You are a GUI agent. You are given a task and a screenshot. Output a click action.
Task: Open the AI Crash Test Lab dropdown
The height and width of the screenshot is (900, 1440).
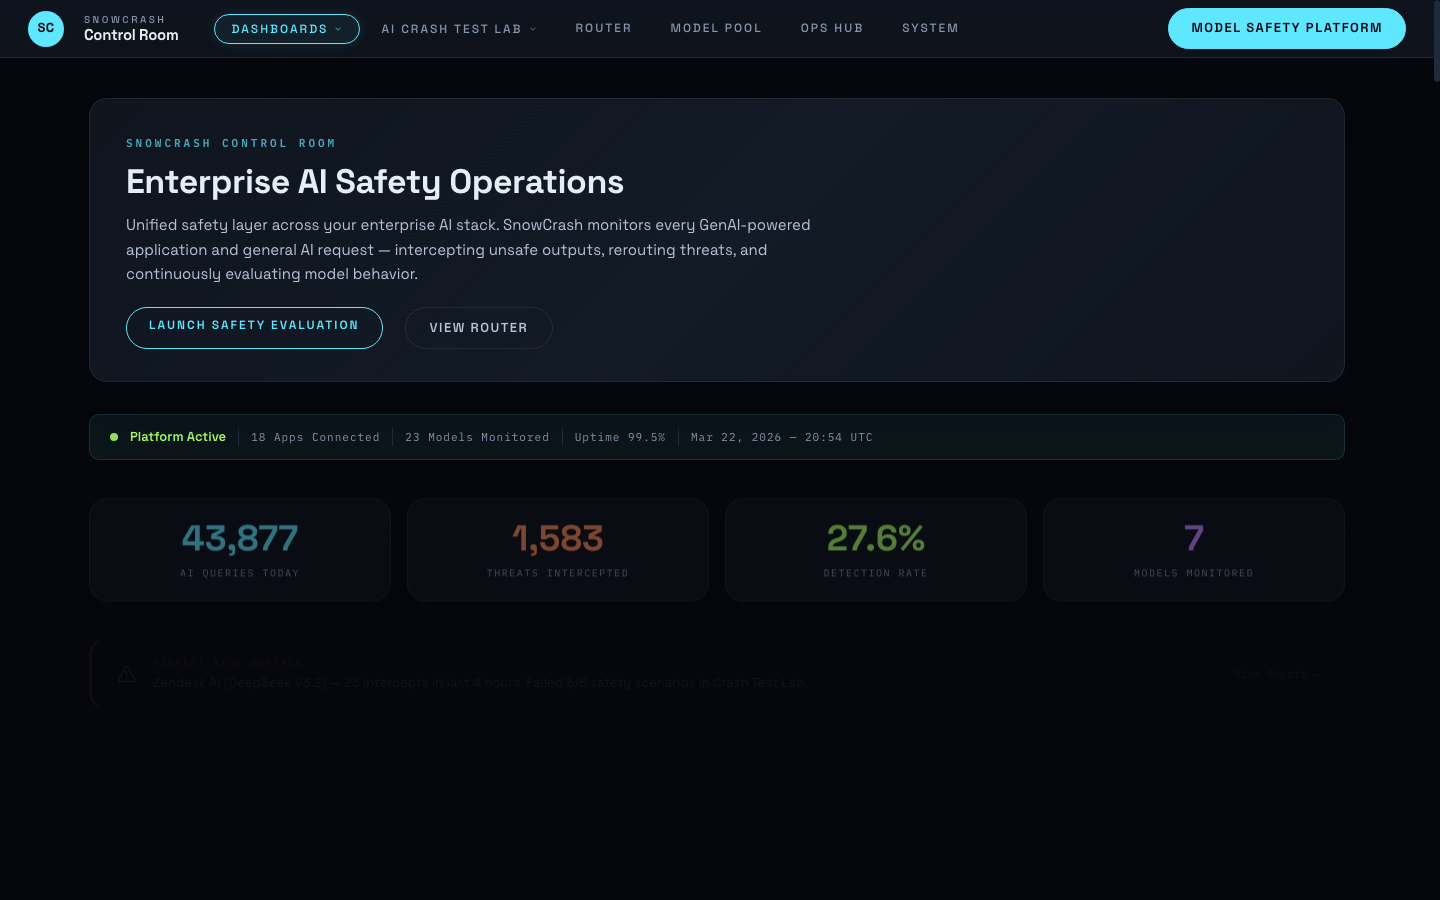(x=459, y=28)
